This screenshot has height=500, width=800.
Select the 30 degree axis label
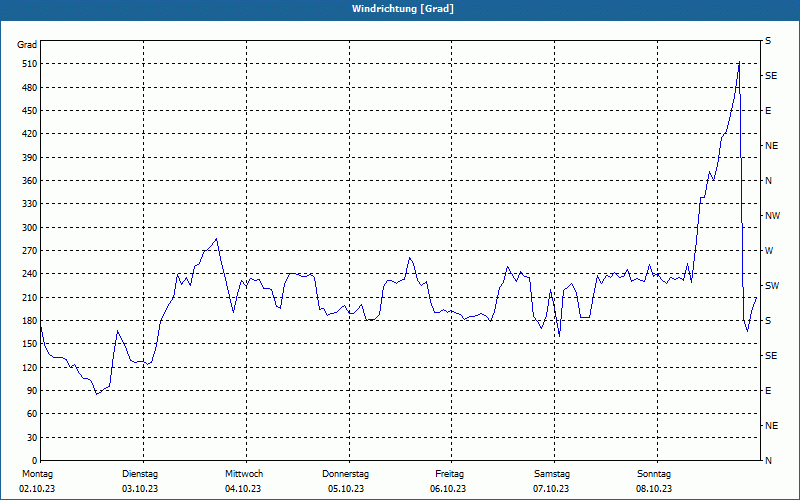click(32, 437)
